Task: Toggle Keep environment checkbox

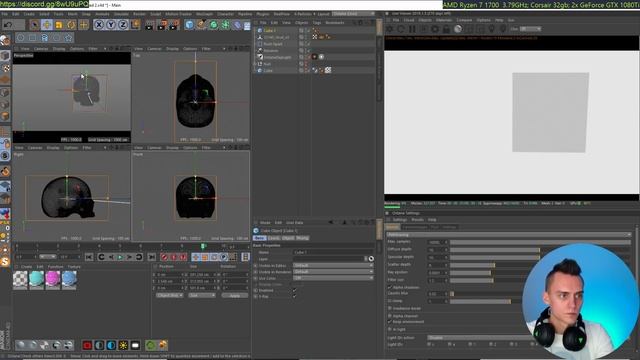Action: point(390,322)
